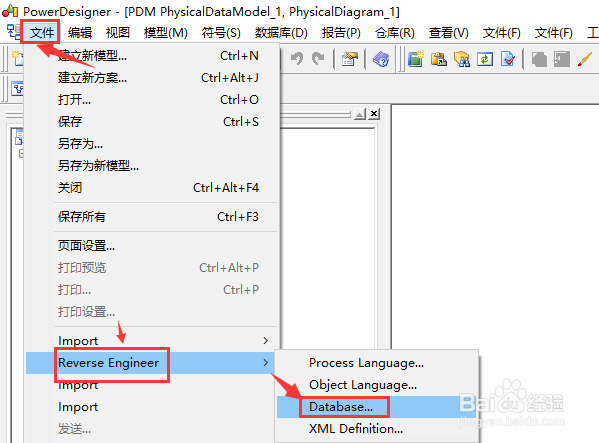Click the PowerDesigner document icon left of 文件
This screenshot has width=599, height=443.
click(x=13, y=32)
